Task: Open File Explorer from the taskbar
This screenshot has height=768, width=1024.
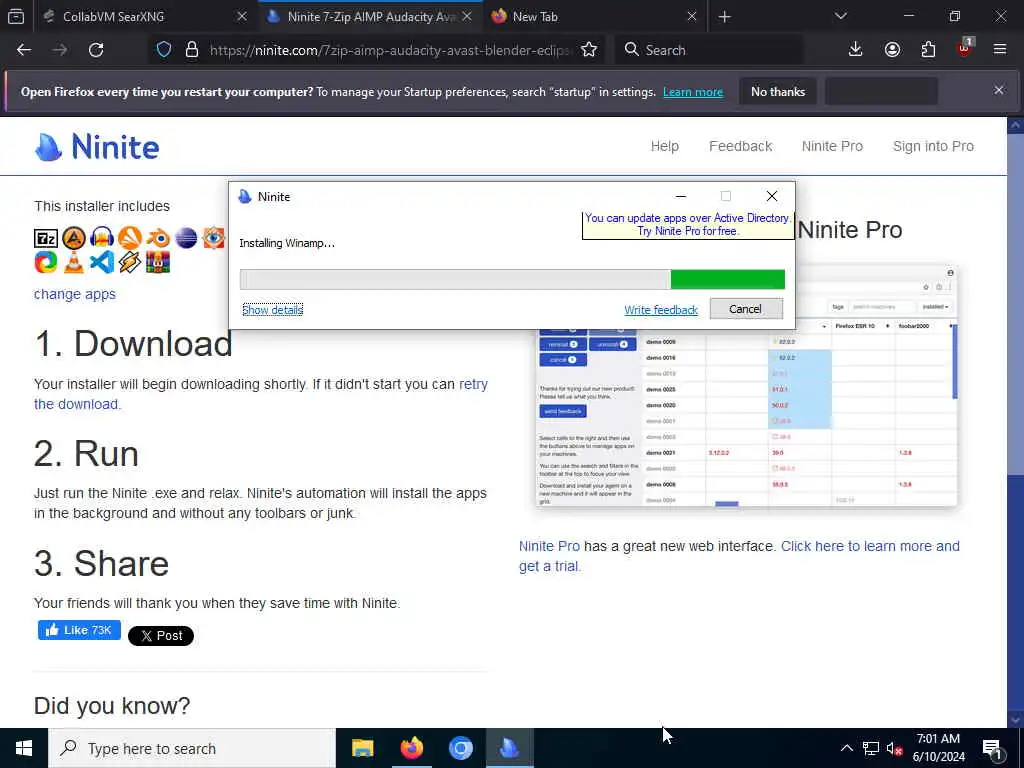Action: click(362, 748)
